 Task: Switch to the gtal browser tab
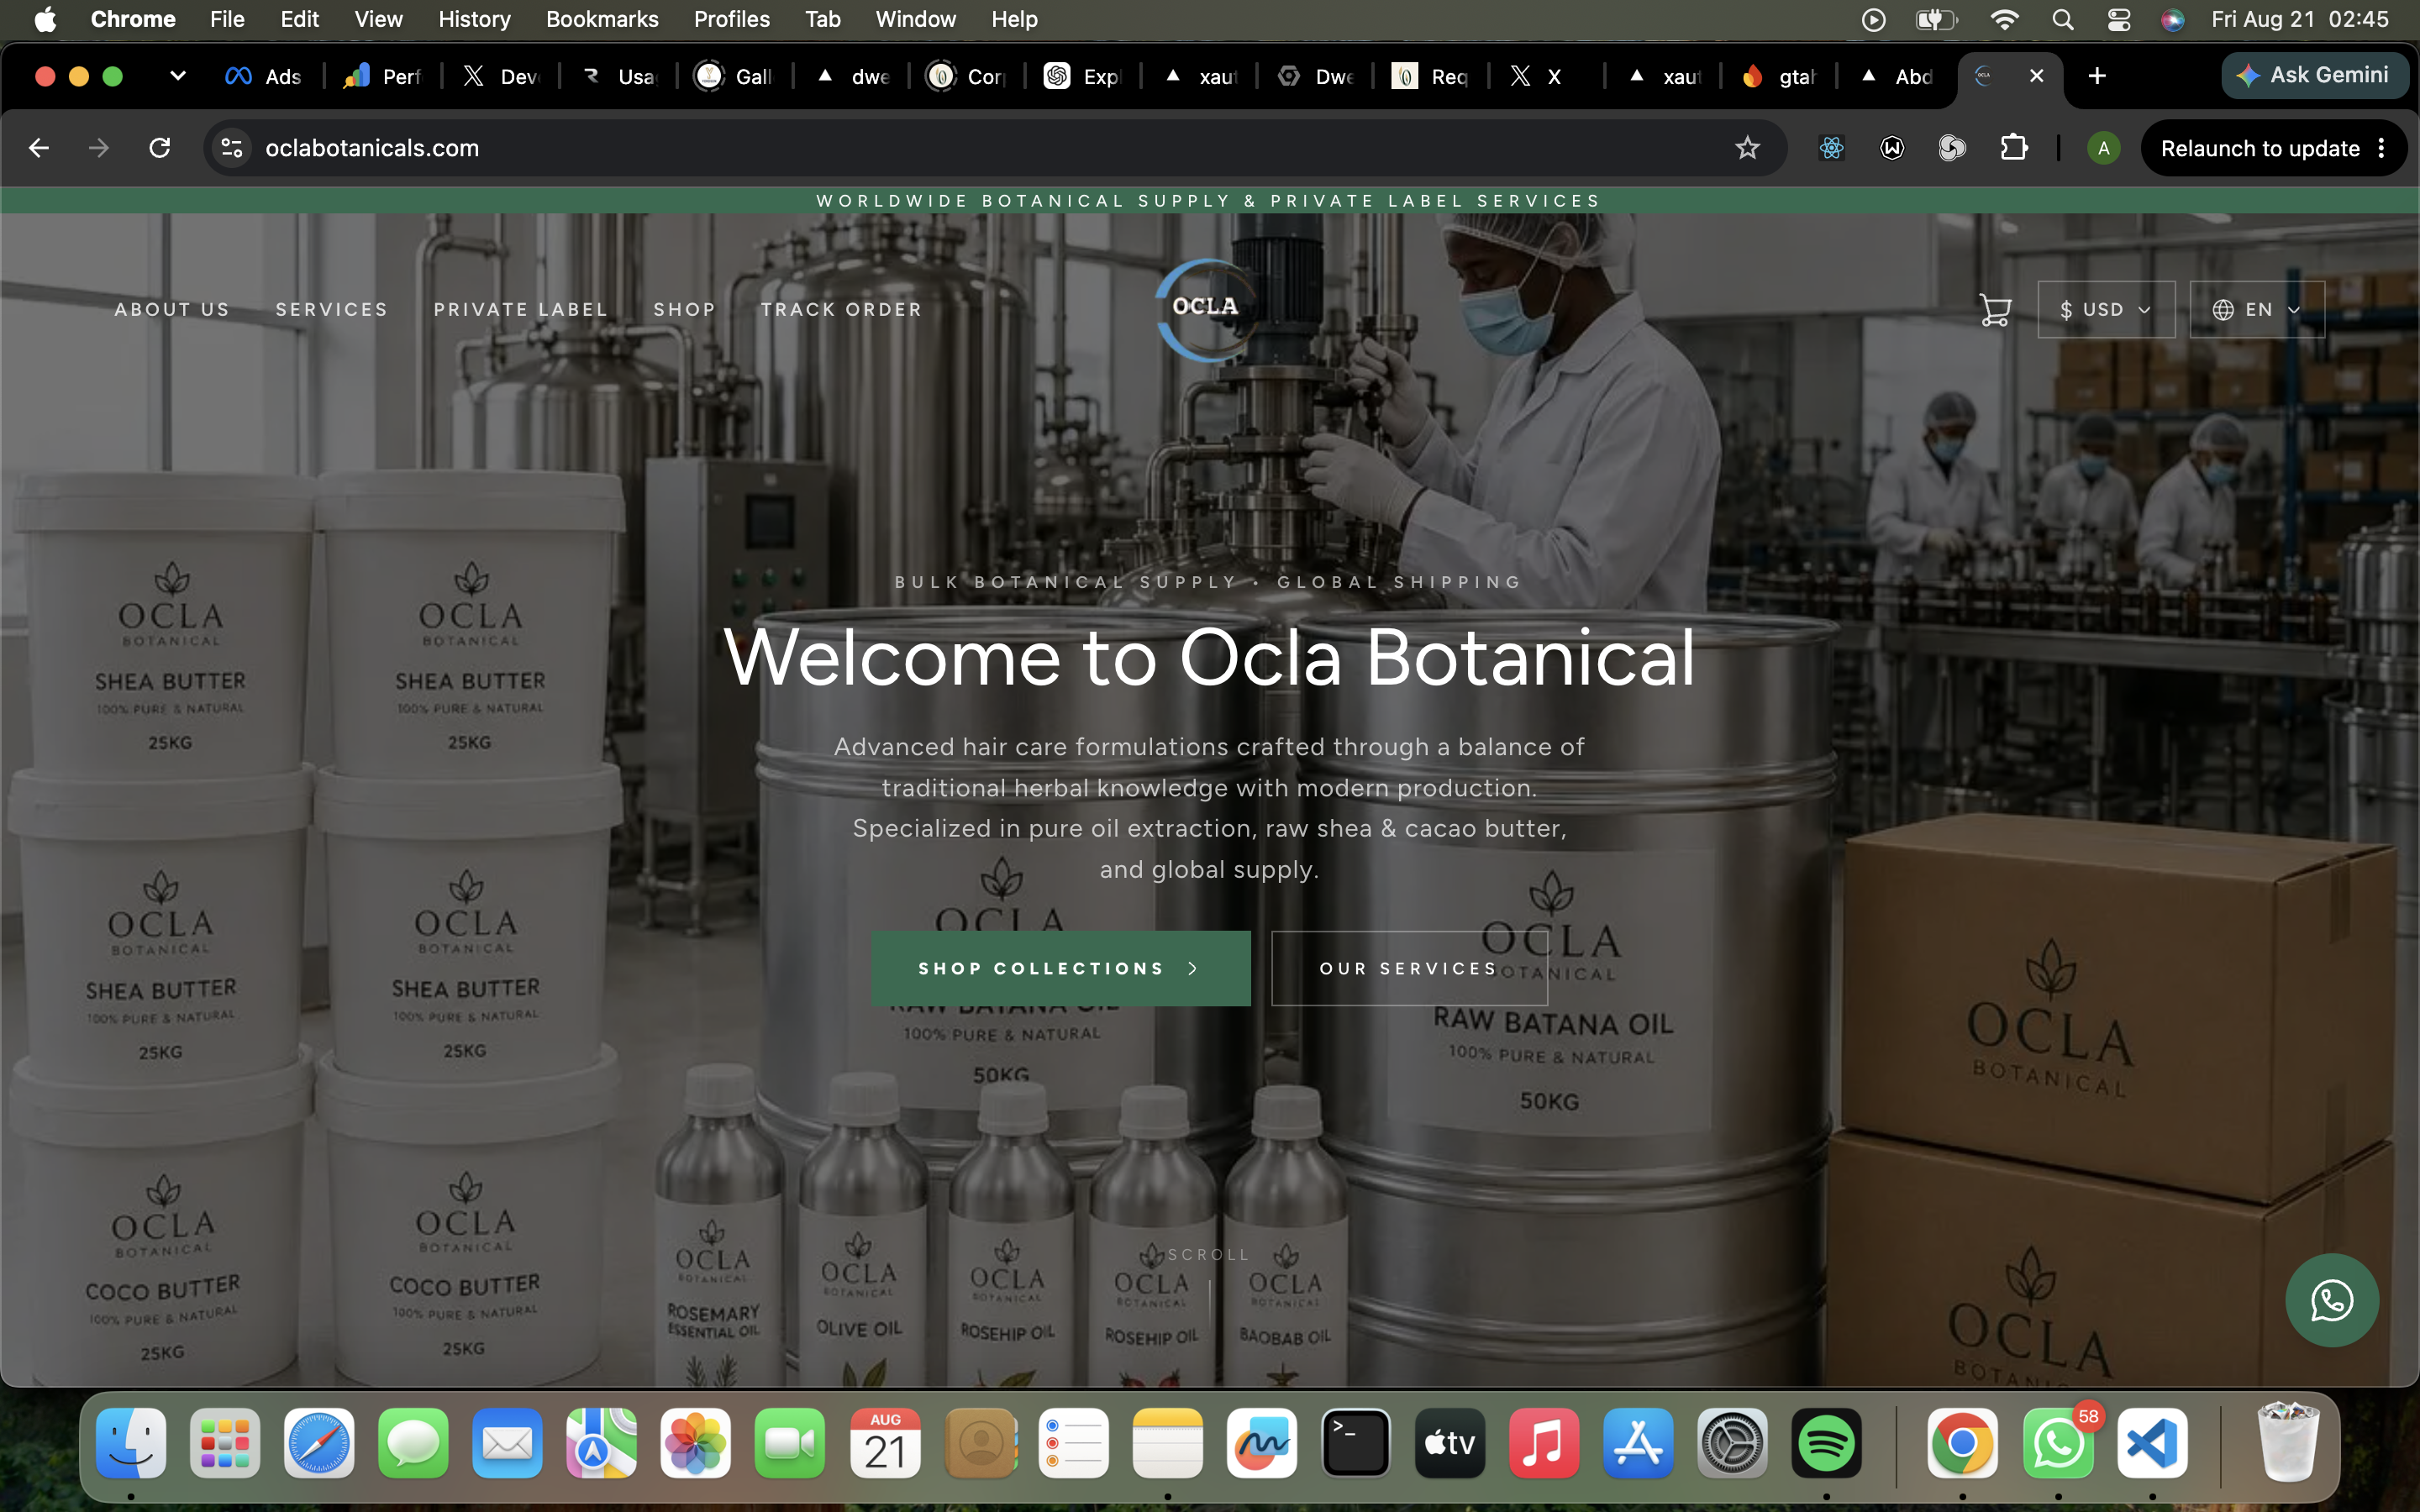1779,76
